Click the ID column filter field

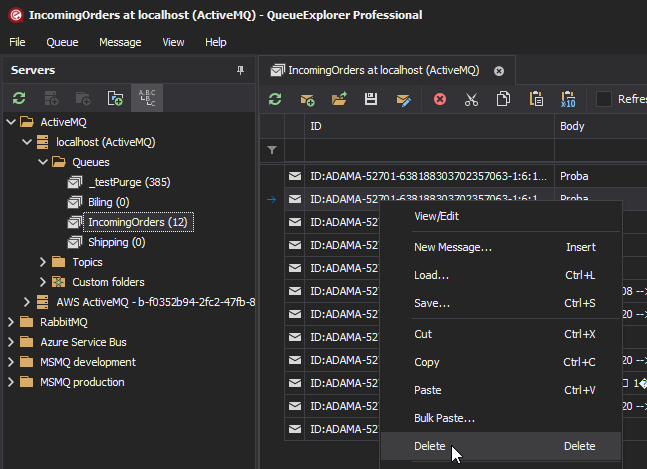(429, 150)
